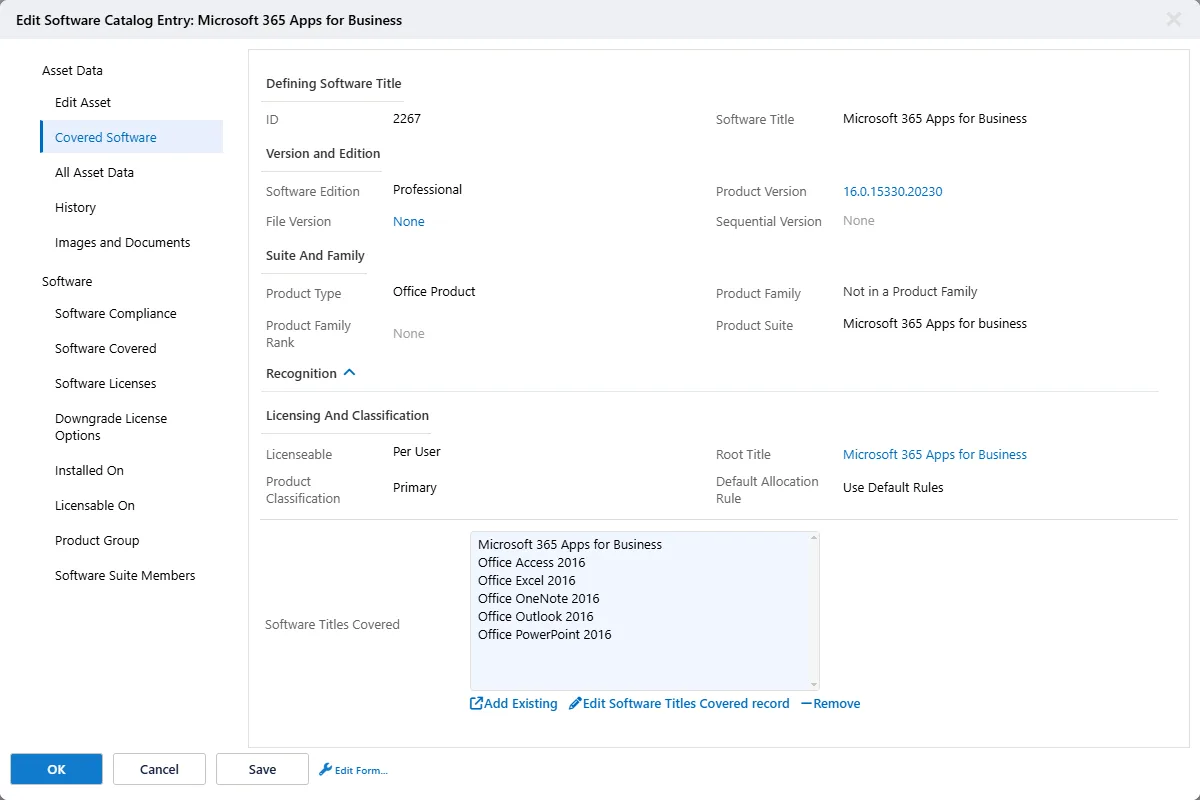Click the Product Type value Office Product
Image resolution: width=1200 pixels, height=800 pixels.
[x=434, y=292]
